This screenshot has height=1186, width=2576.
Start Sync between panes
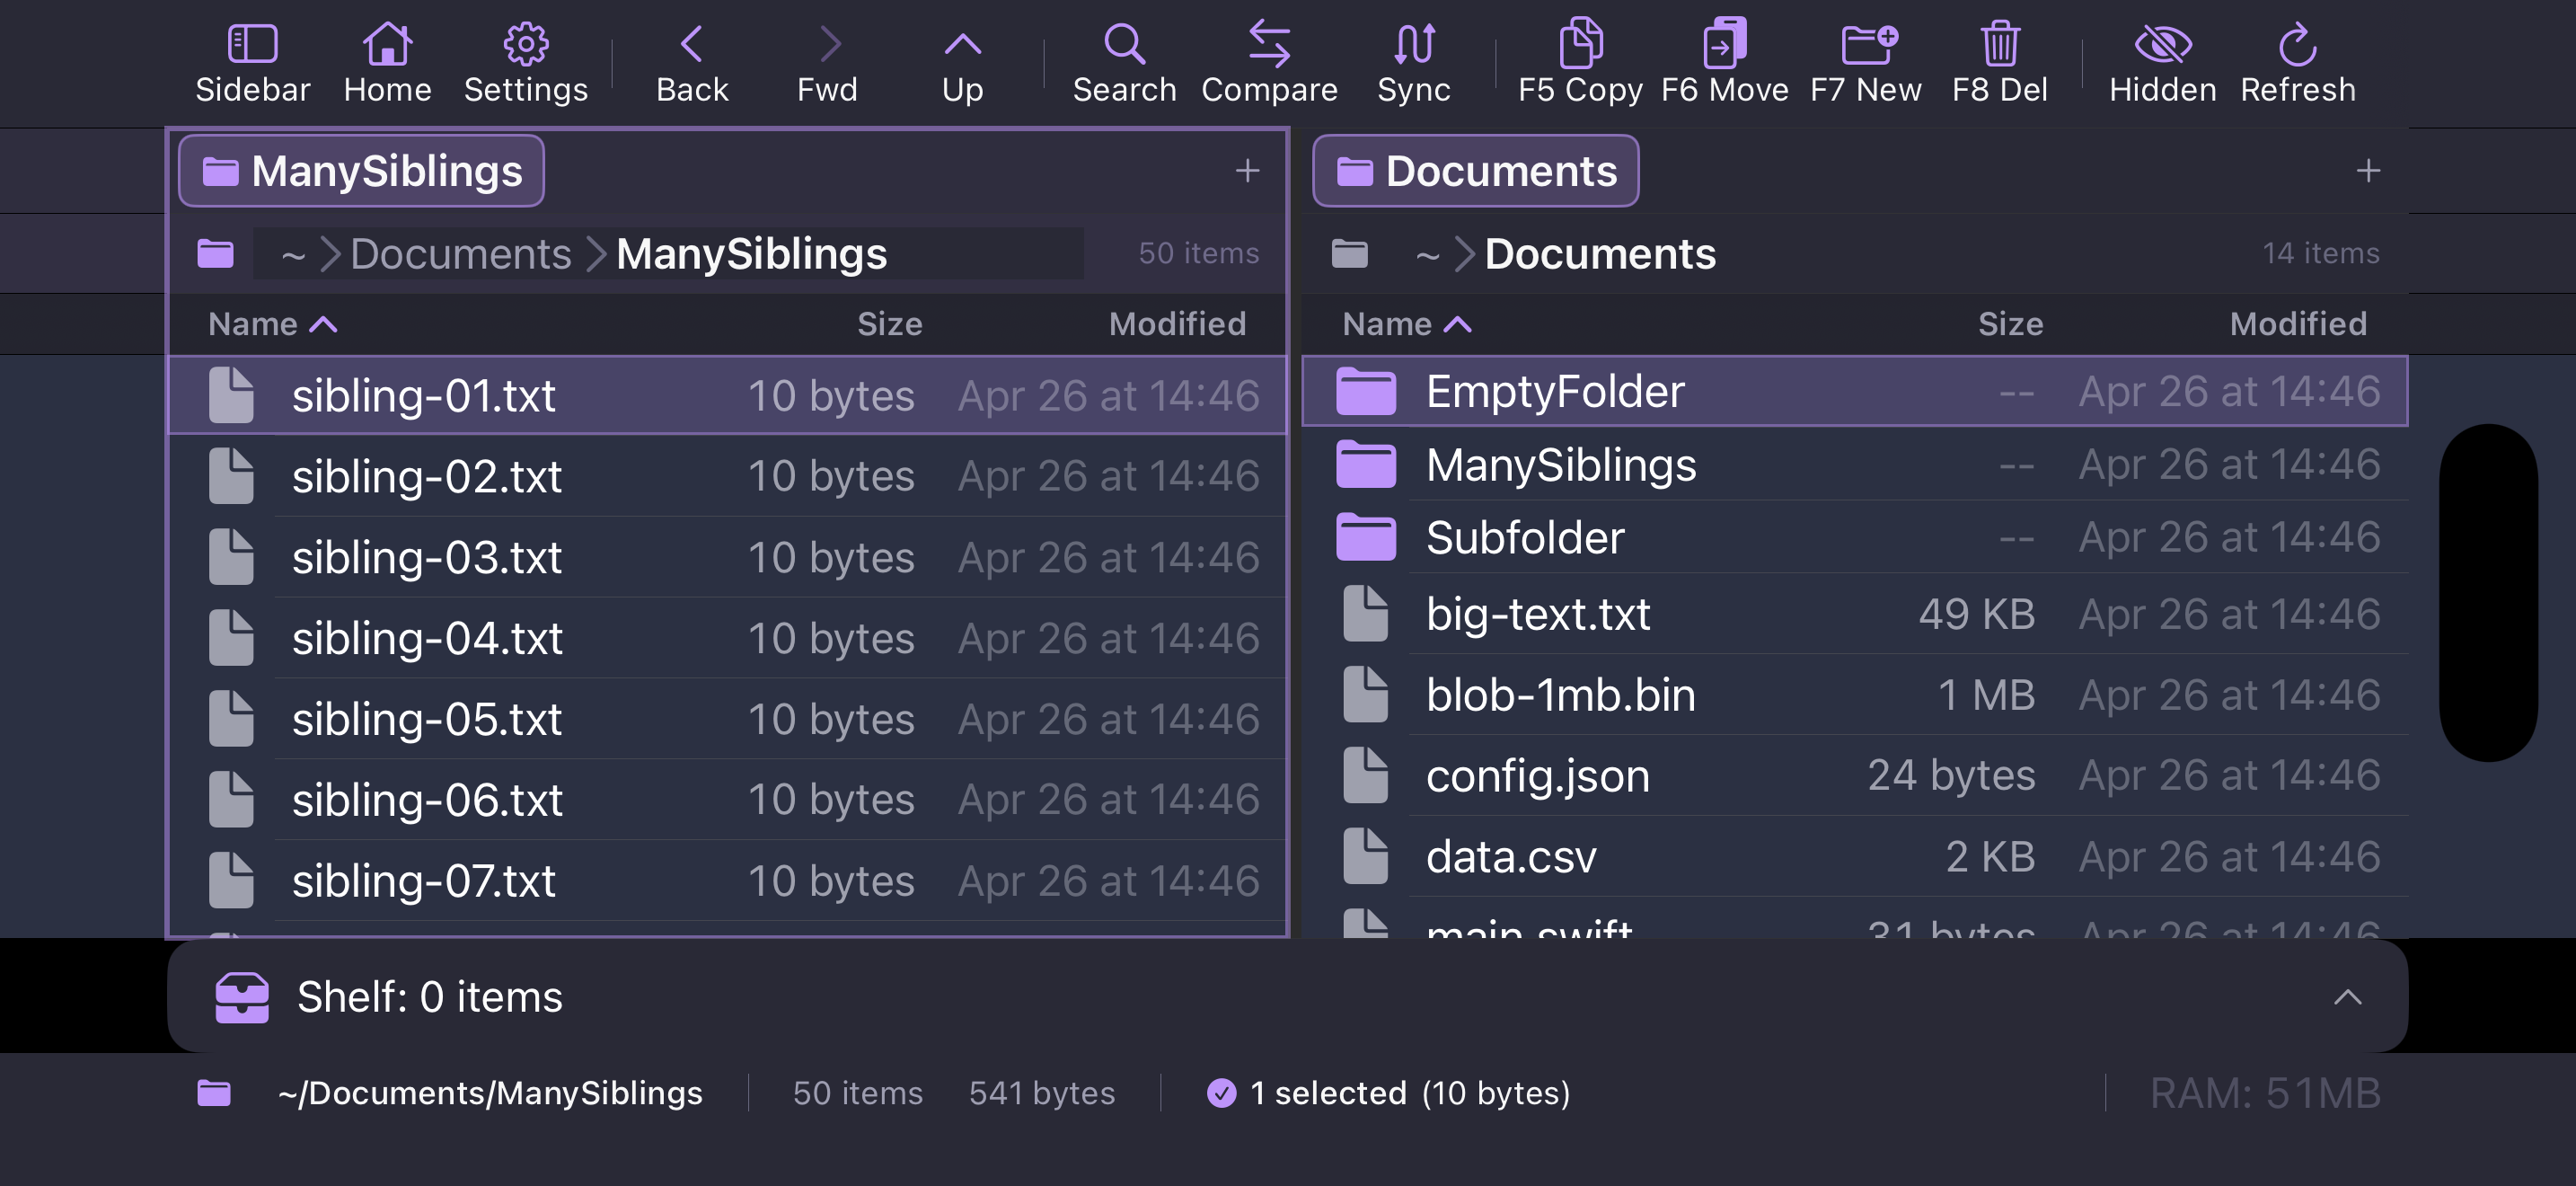(x=1413, y=64)
